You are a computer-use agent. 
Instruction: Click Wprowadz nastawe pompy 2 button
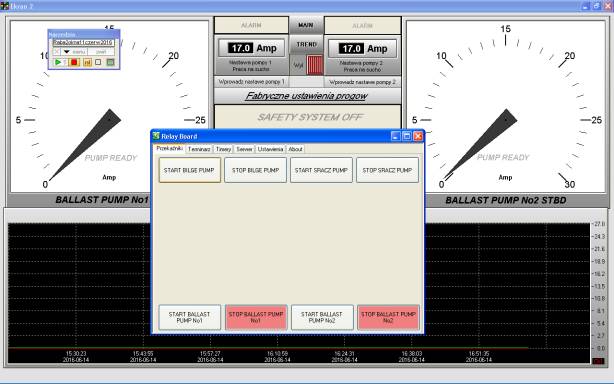point(363,82)
